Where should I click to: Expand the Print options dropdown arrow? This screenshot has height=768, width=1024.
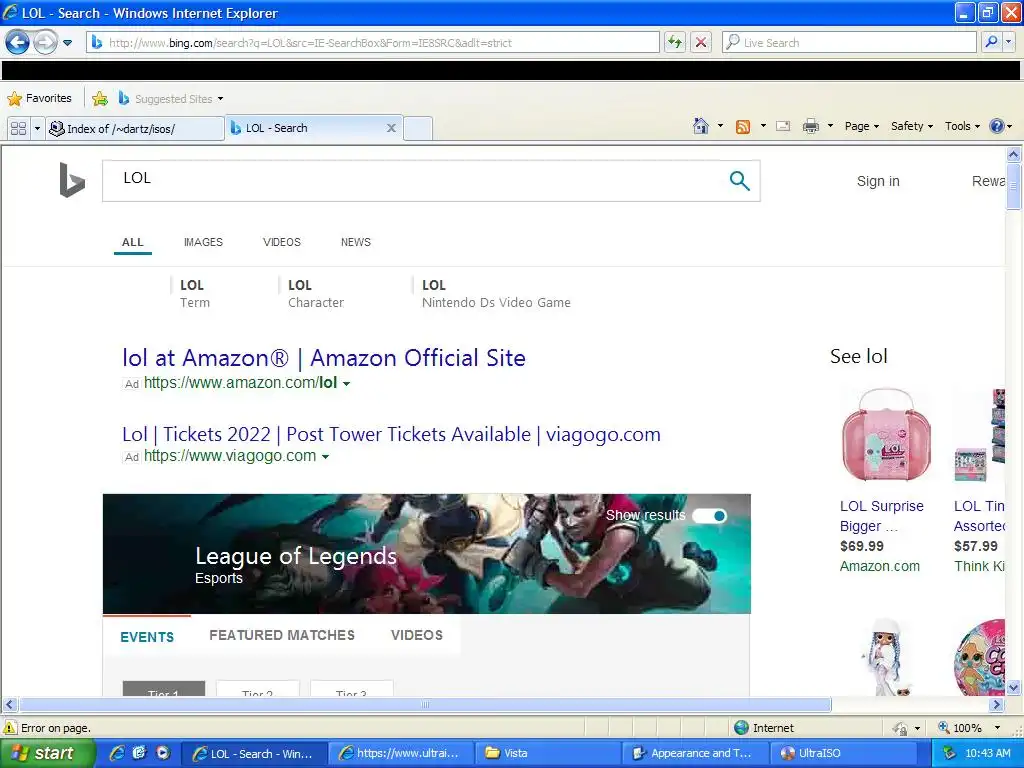830,126
